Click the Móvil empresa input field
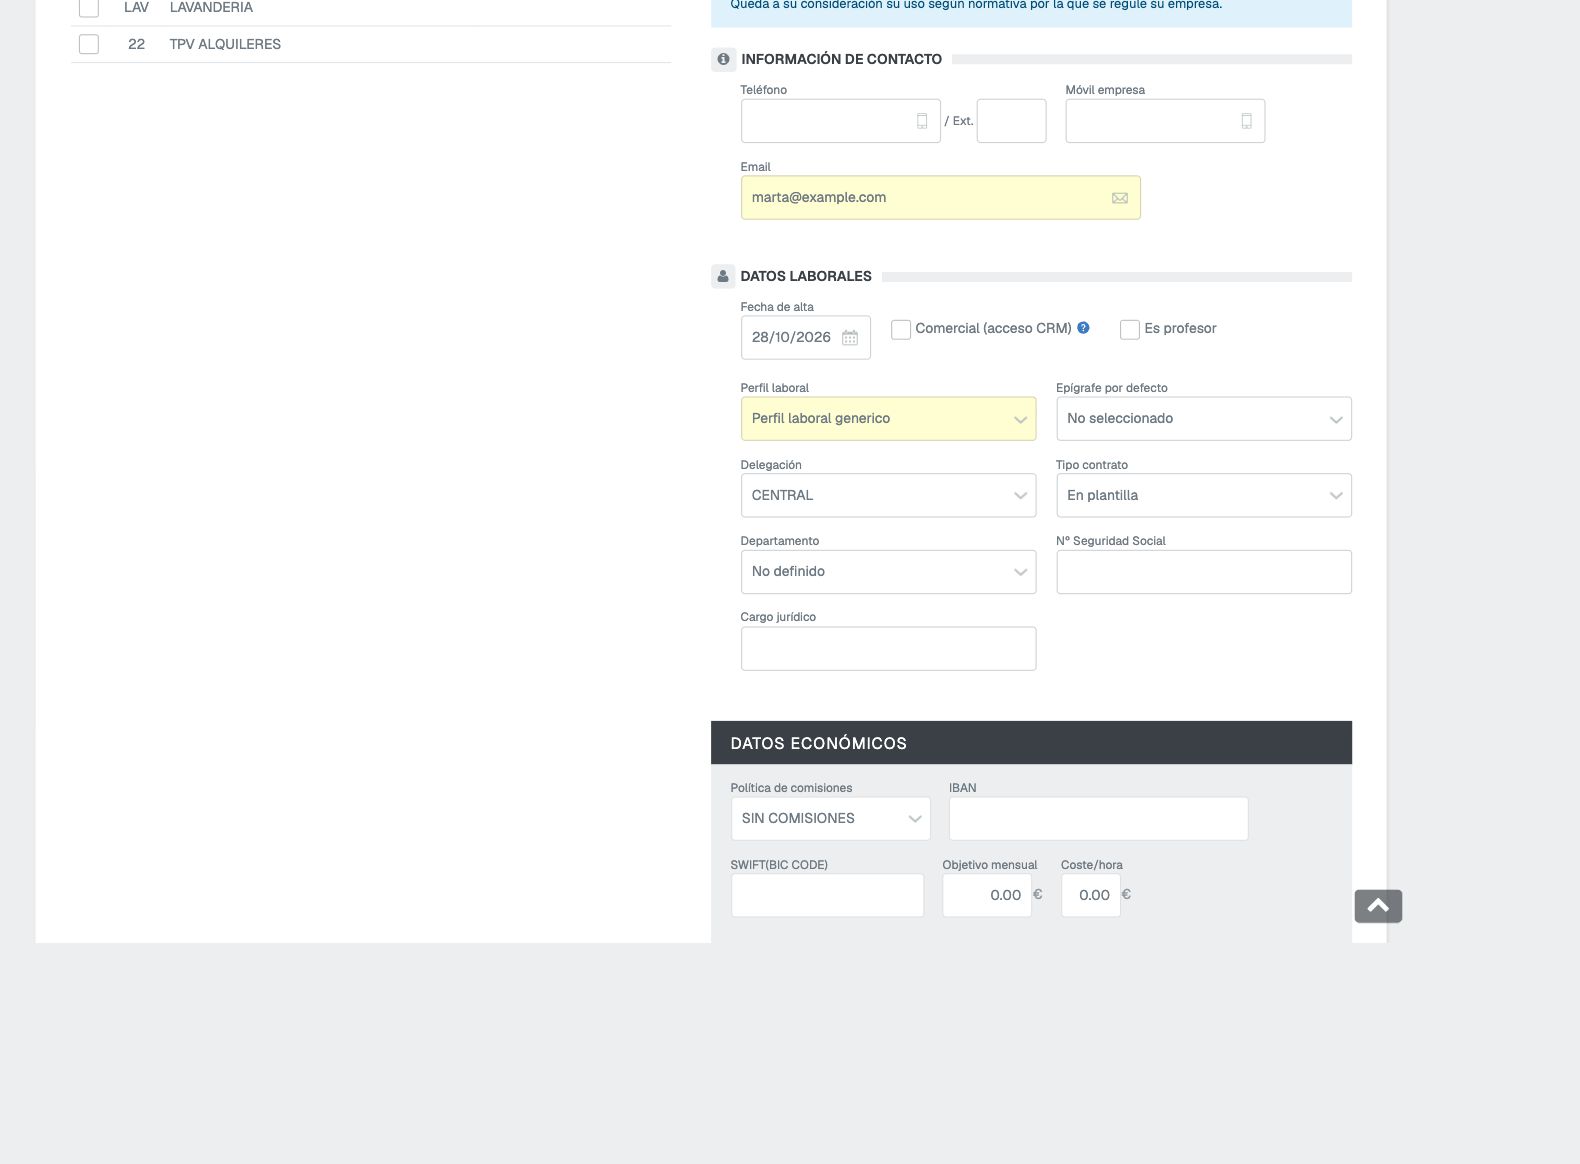This screenshot has height=1164, width=1580. coord(1165,121)
